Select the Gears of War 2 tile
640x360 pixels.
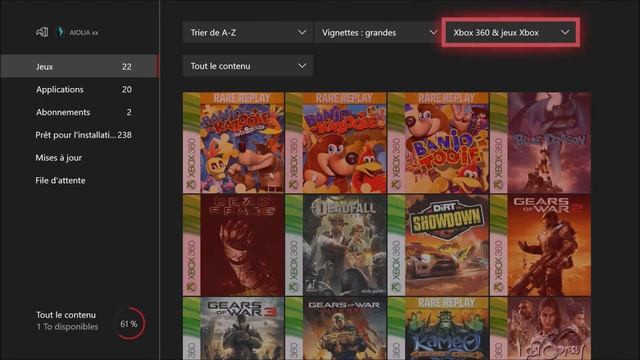point(540,245)
